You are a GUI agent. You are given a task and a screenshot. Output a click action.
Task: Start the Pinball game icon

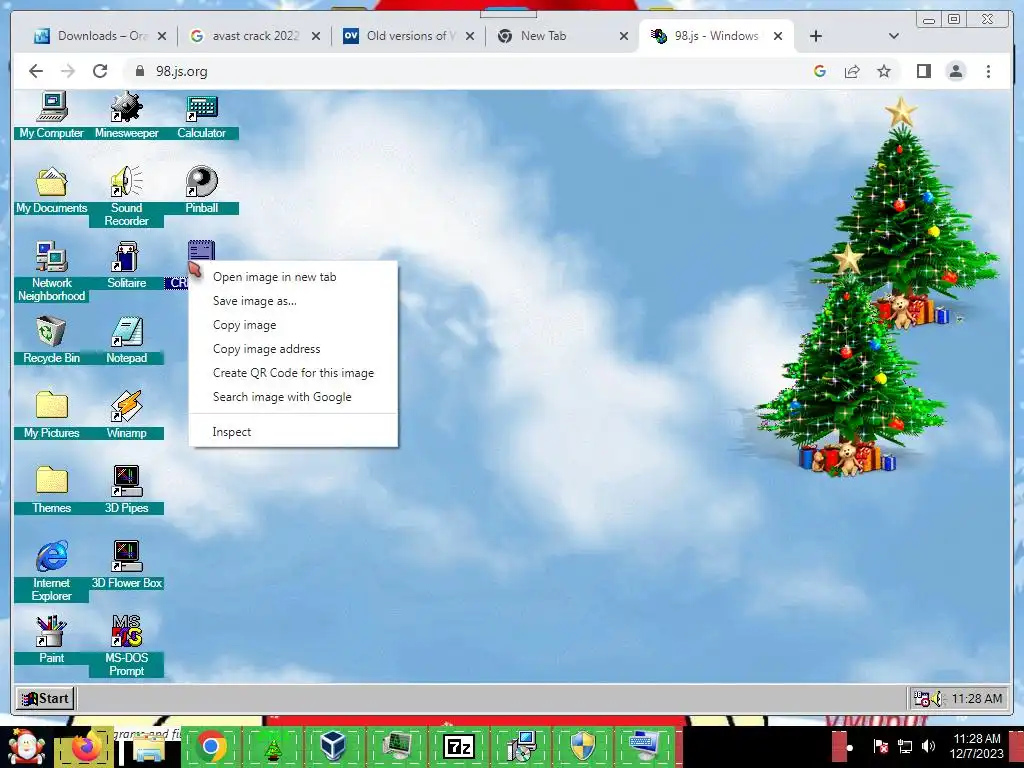tap(201, 191)
